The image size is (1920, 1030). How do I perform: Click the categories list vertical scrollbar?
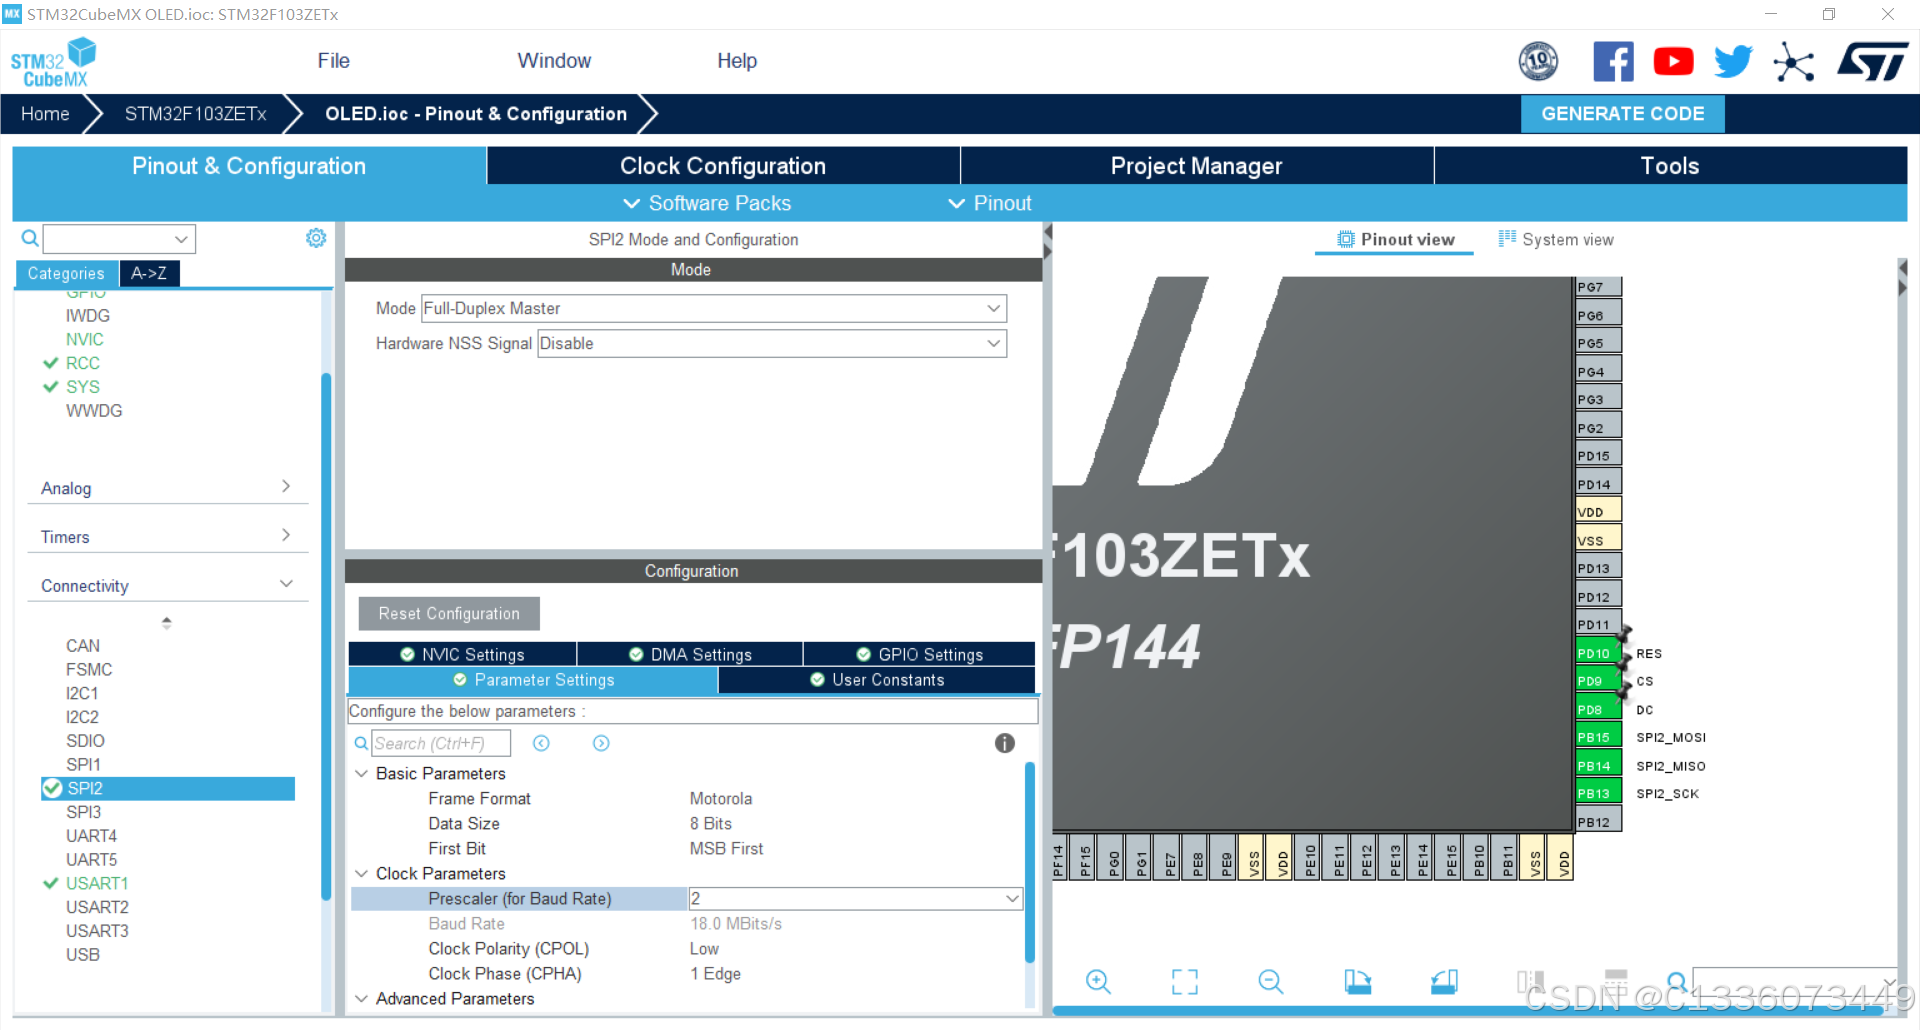326,636
